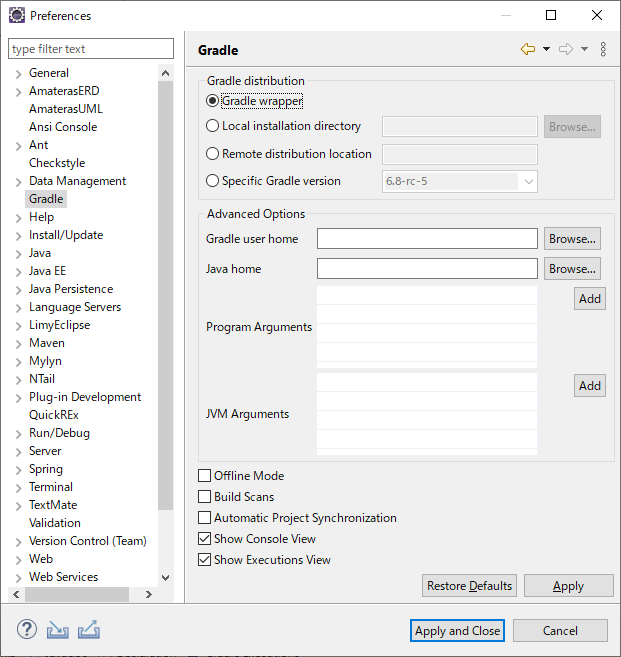Select Plug-in Development in tree

85,397
